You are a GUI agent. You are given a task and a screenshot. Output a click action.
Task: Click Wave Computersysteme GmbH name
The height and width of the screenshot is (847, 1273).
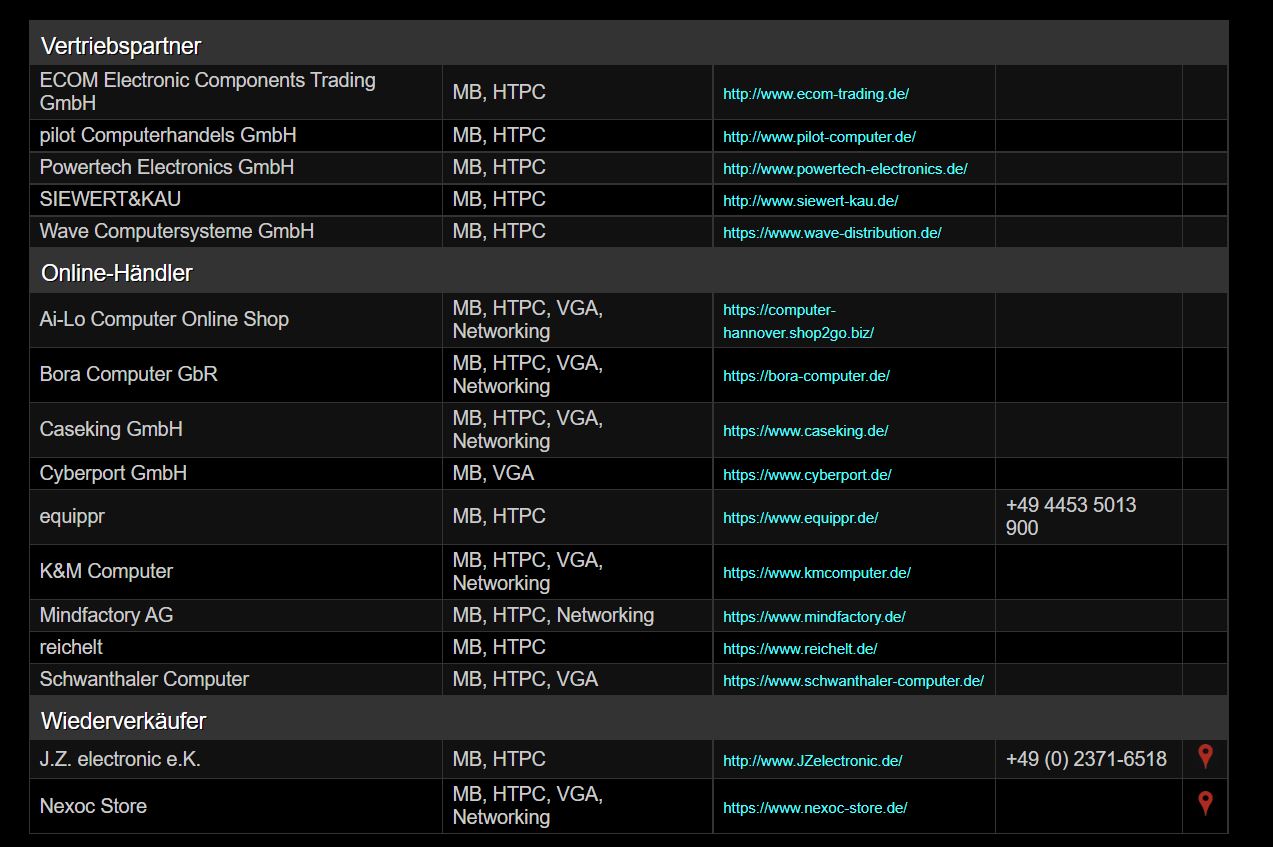click(x=177, y=231)
